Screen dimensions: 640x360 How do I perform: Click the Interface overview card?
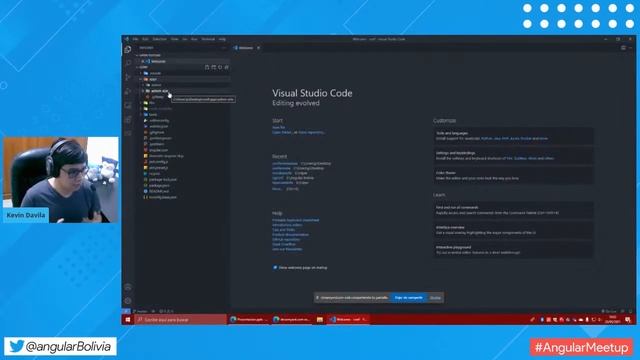click(513, 230)
